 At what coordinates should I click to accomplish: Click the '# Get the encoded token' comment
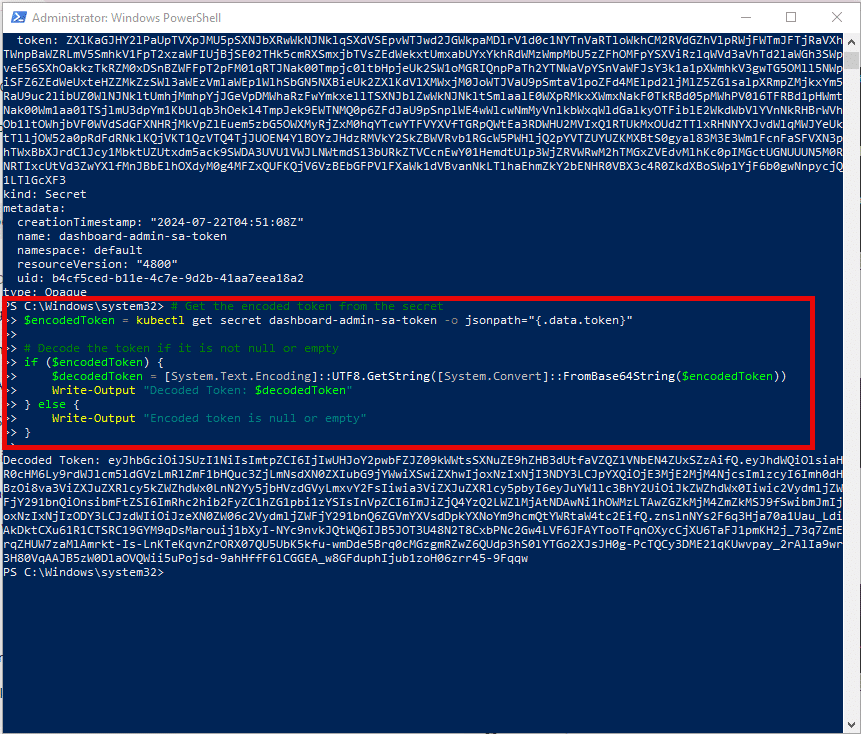[x=307, y=306]
